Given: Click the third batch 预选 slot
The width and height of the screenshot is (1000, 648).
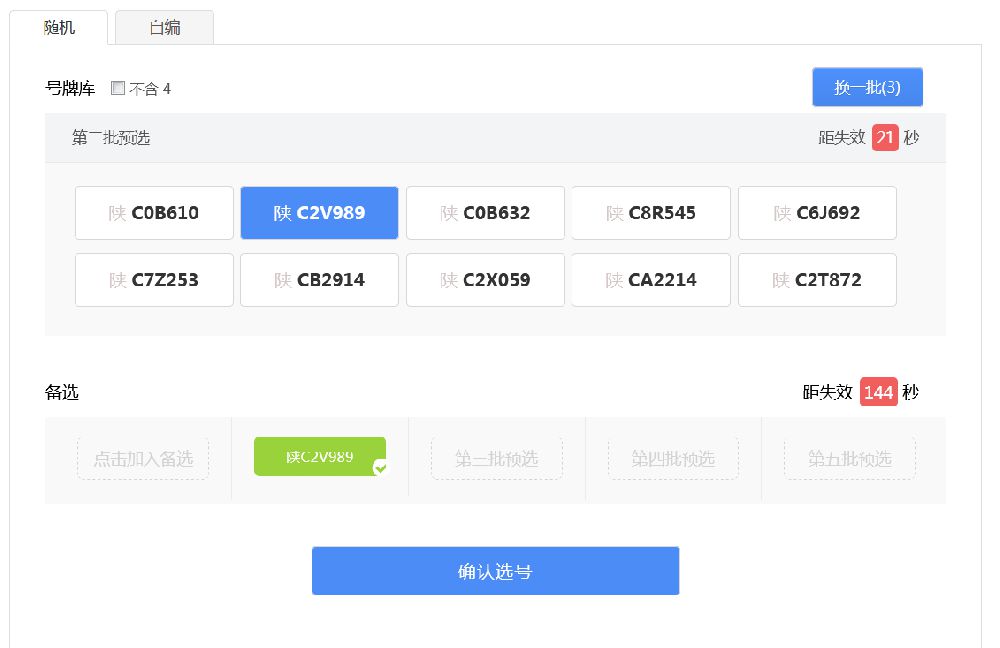Looking at the screenshot, I should tap(497, 459).
